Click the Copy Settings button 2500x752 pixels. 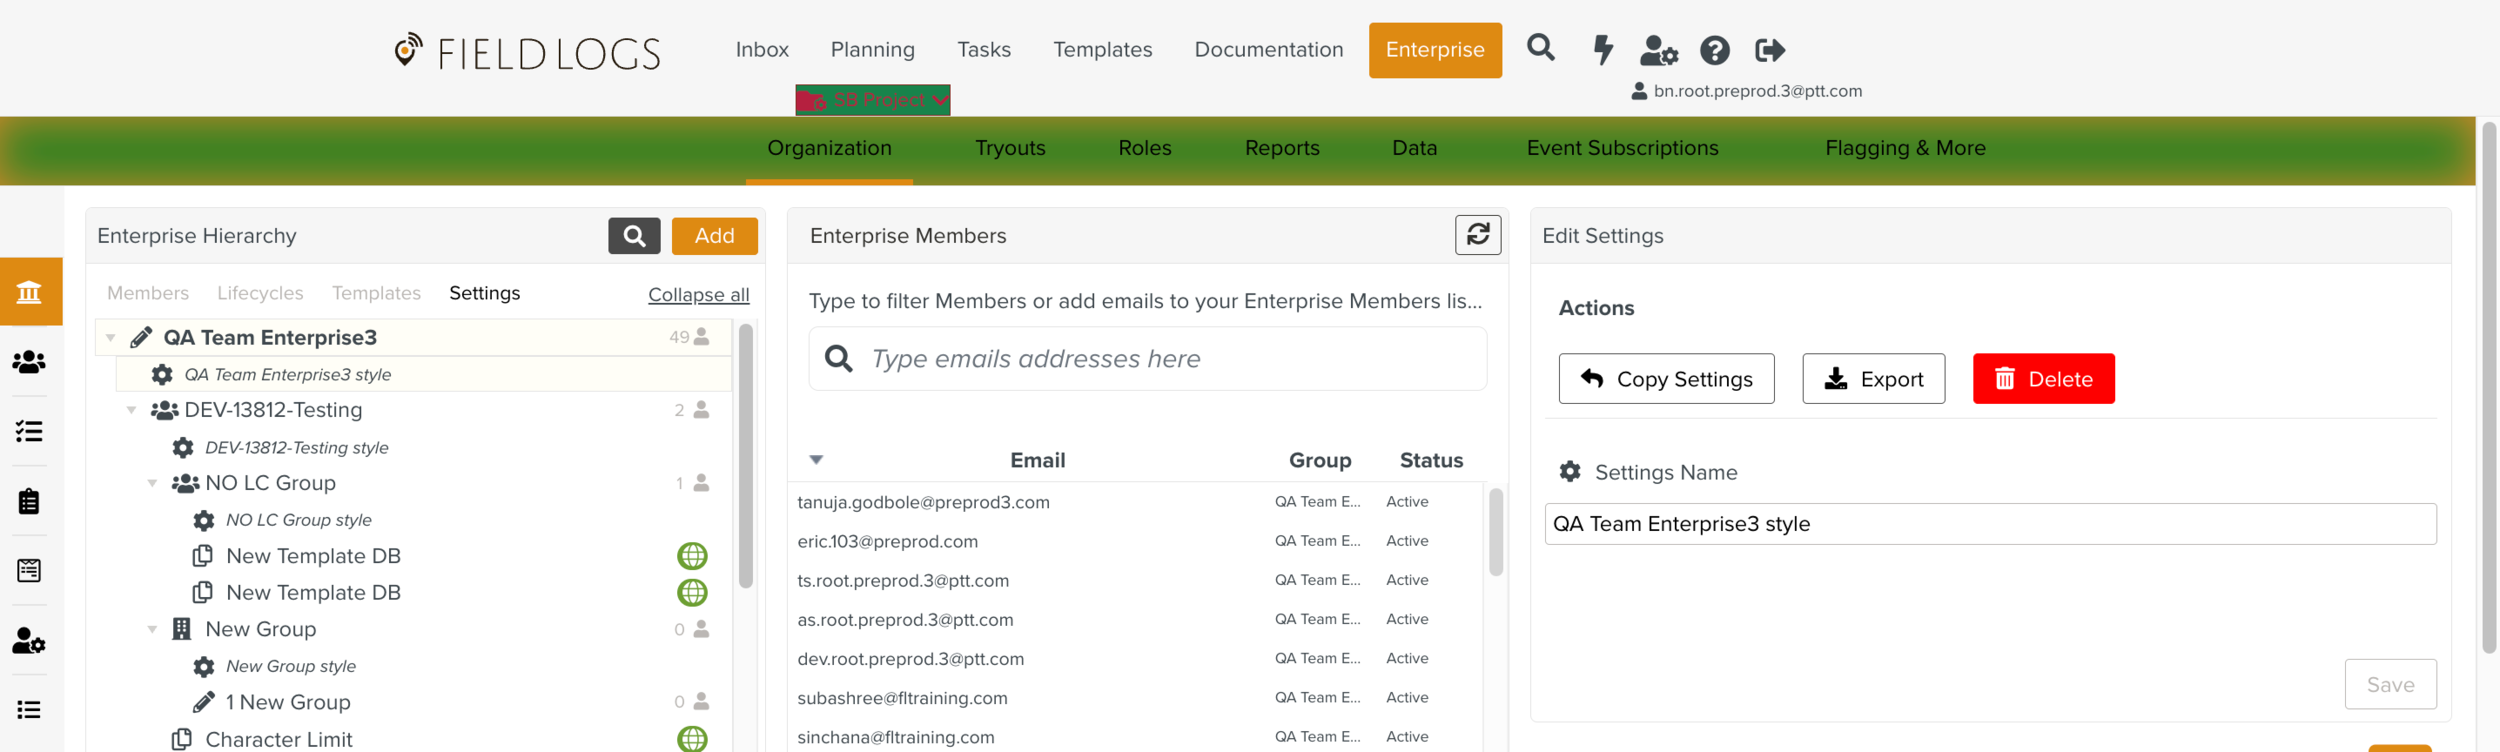tap(1665, 379)
